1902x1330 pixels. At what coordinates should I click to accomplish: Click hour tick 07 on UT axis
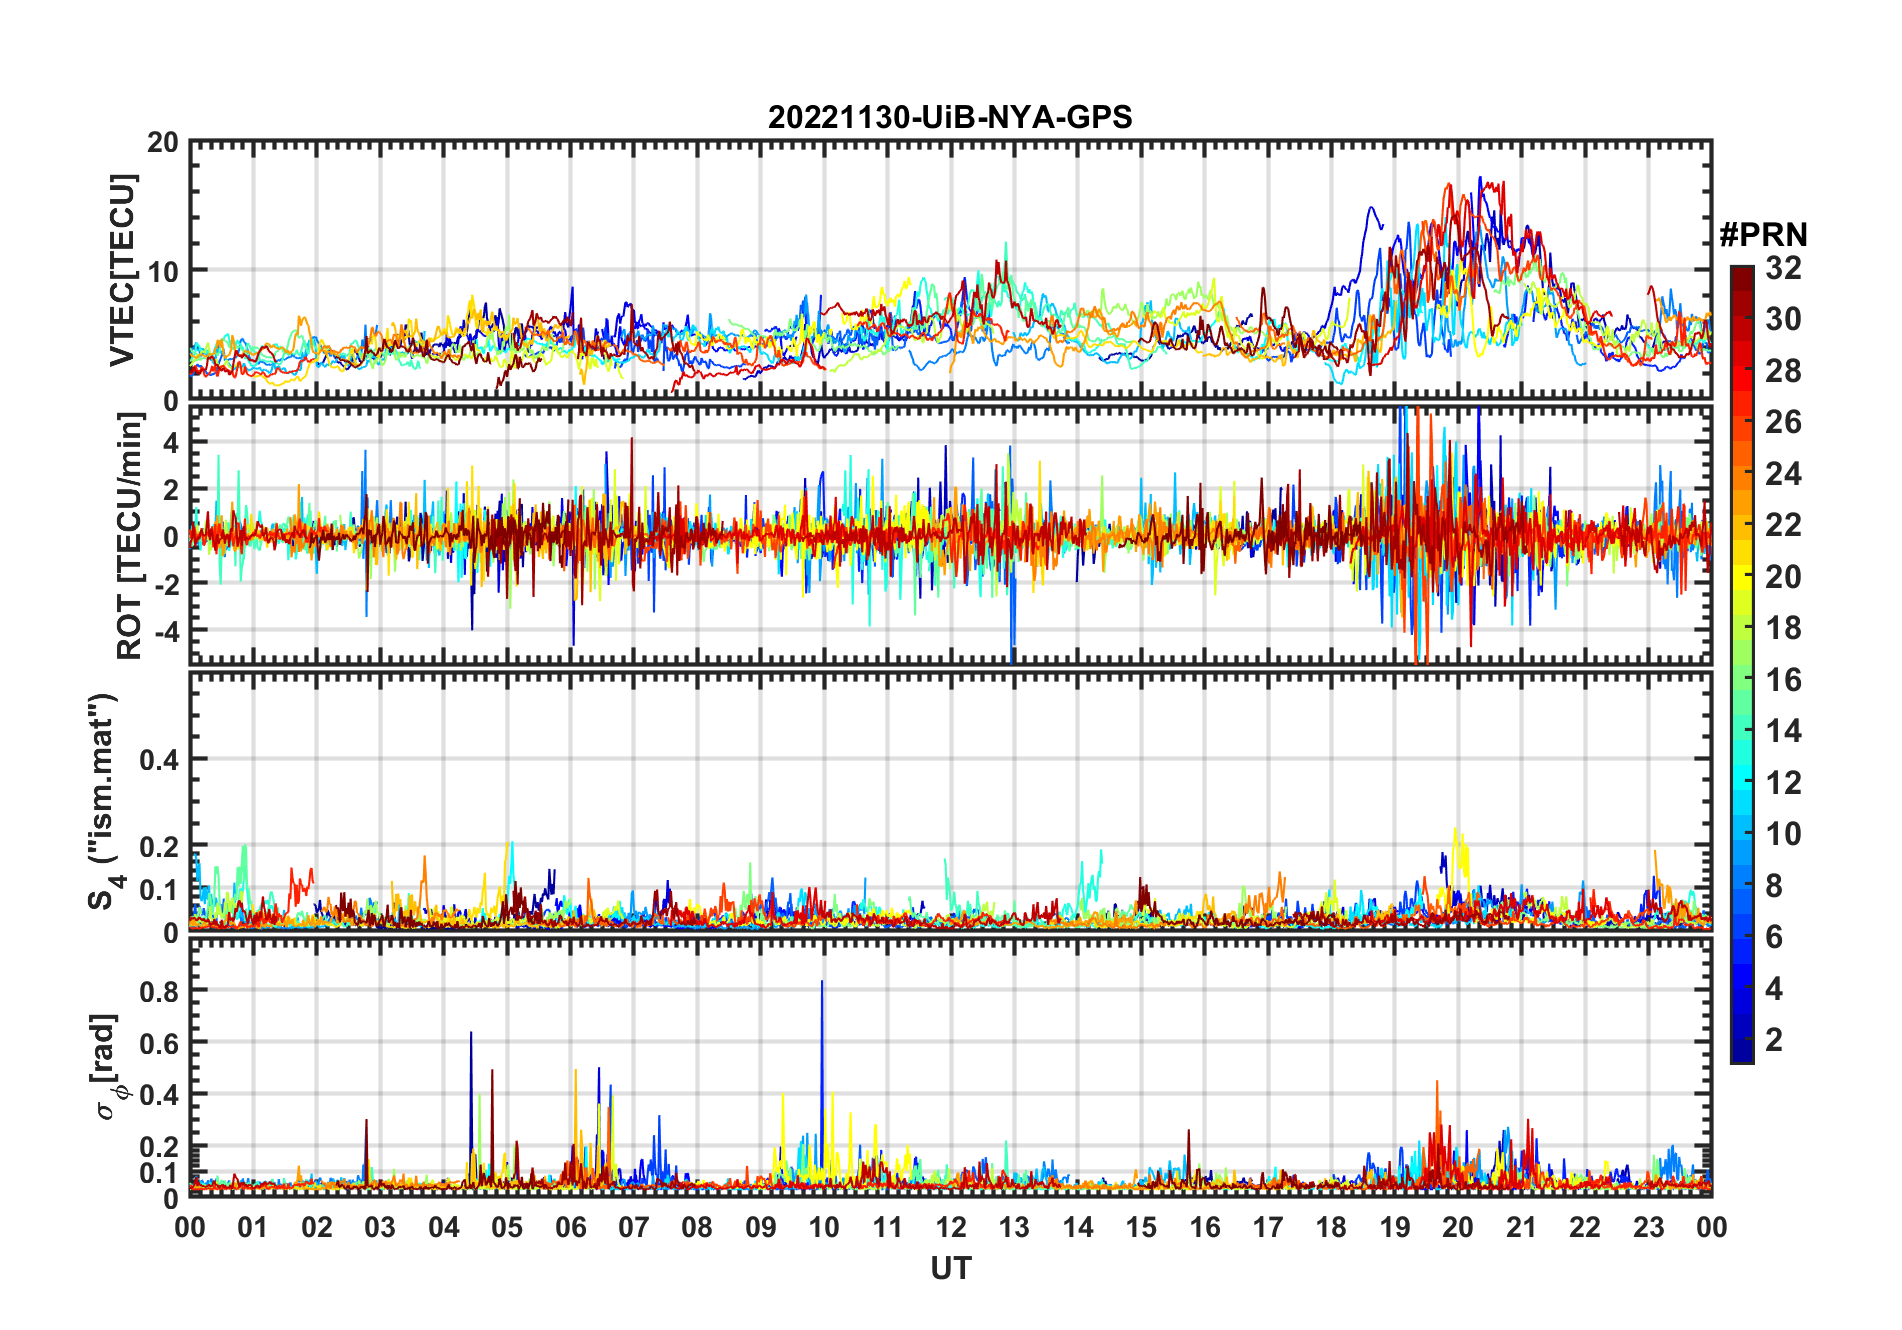[634, 1227]
